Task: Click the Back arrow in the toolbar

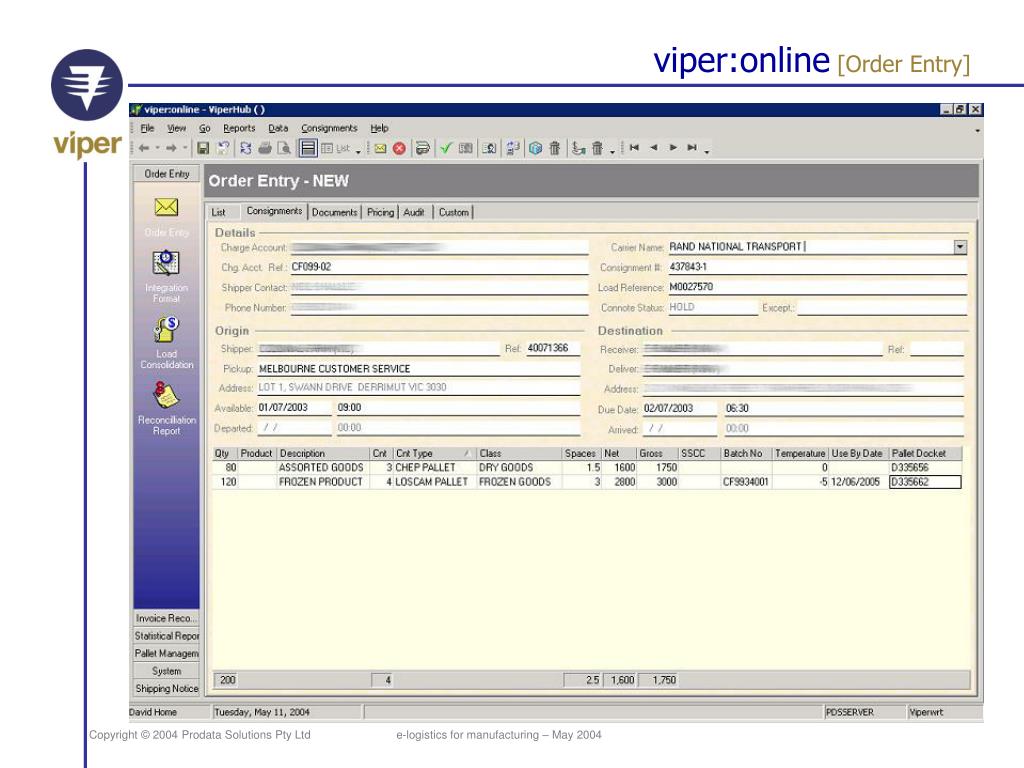Action: [144, 148]
